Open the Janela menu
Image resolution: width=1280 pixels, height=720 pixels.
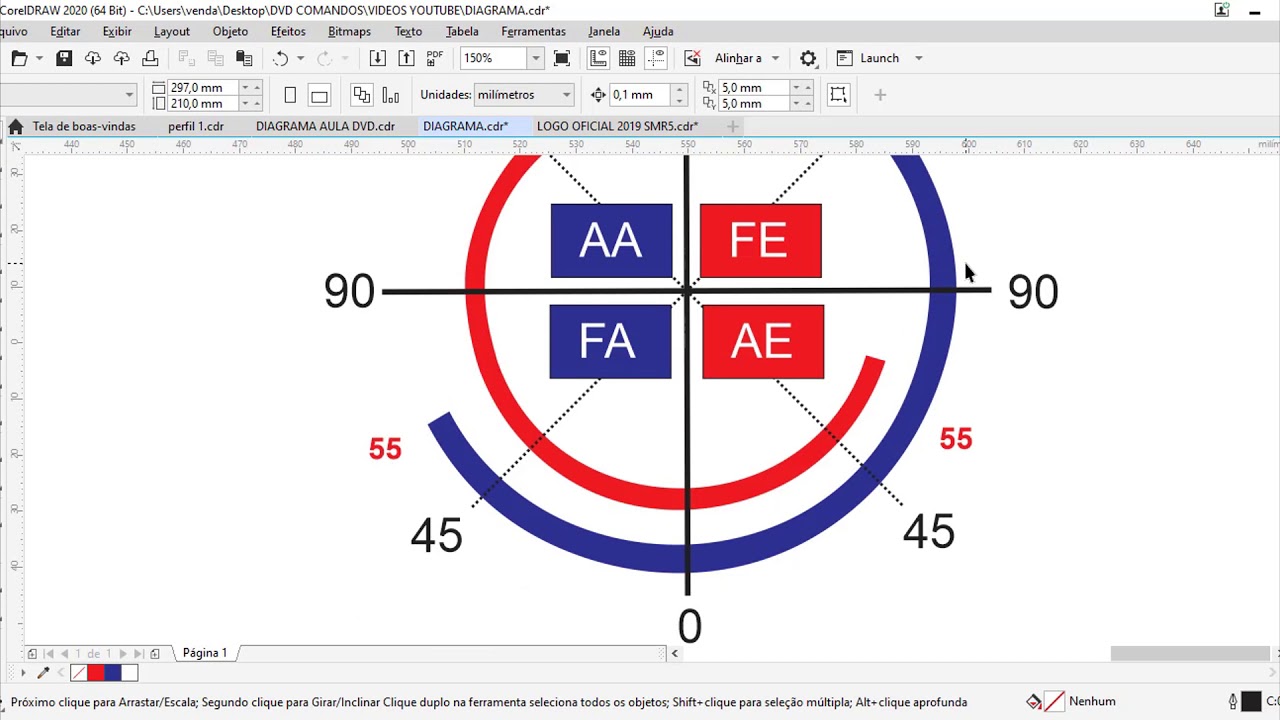[x=604, y=32]
